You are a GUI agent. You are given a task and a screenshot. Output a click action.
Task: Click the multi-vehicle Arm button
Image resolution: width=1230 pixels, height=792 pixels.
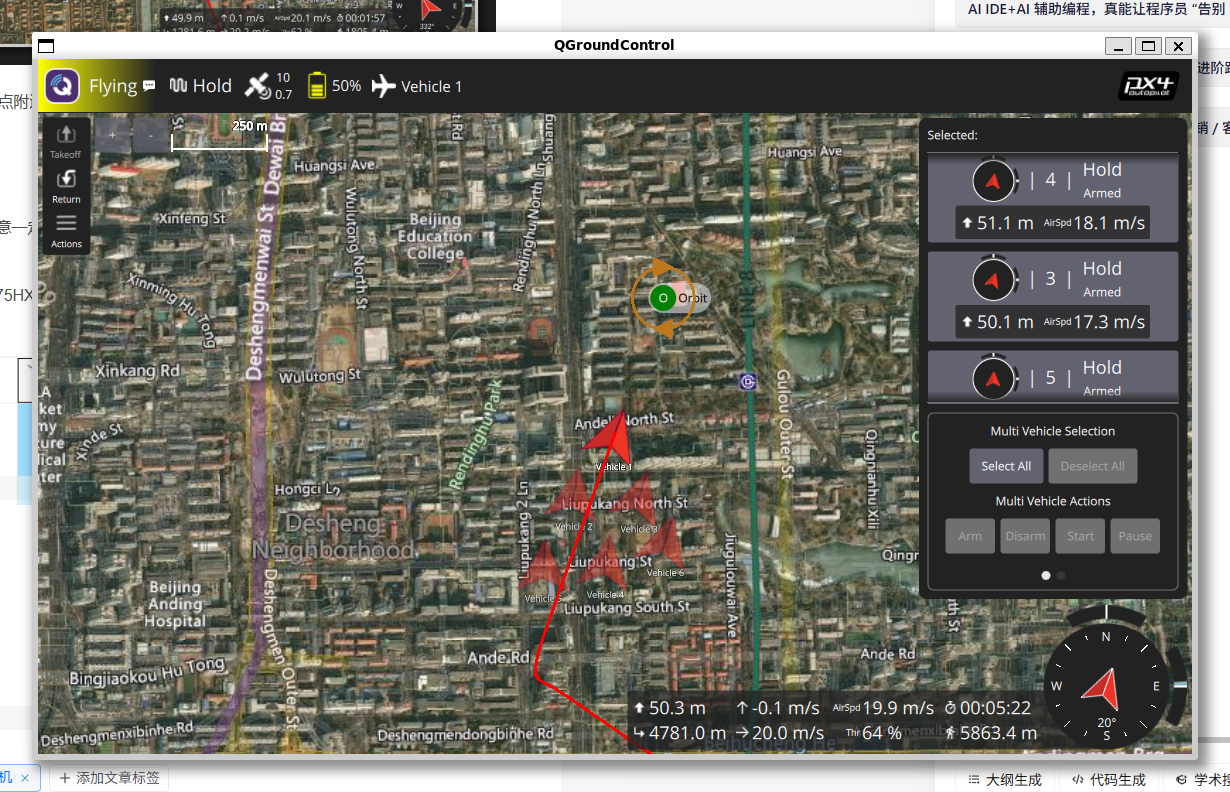970,536
